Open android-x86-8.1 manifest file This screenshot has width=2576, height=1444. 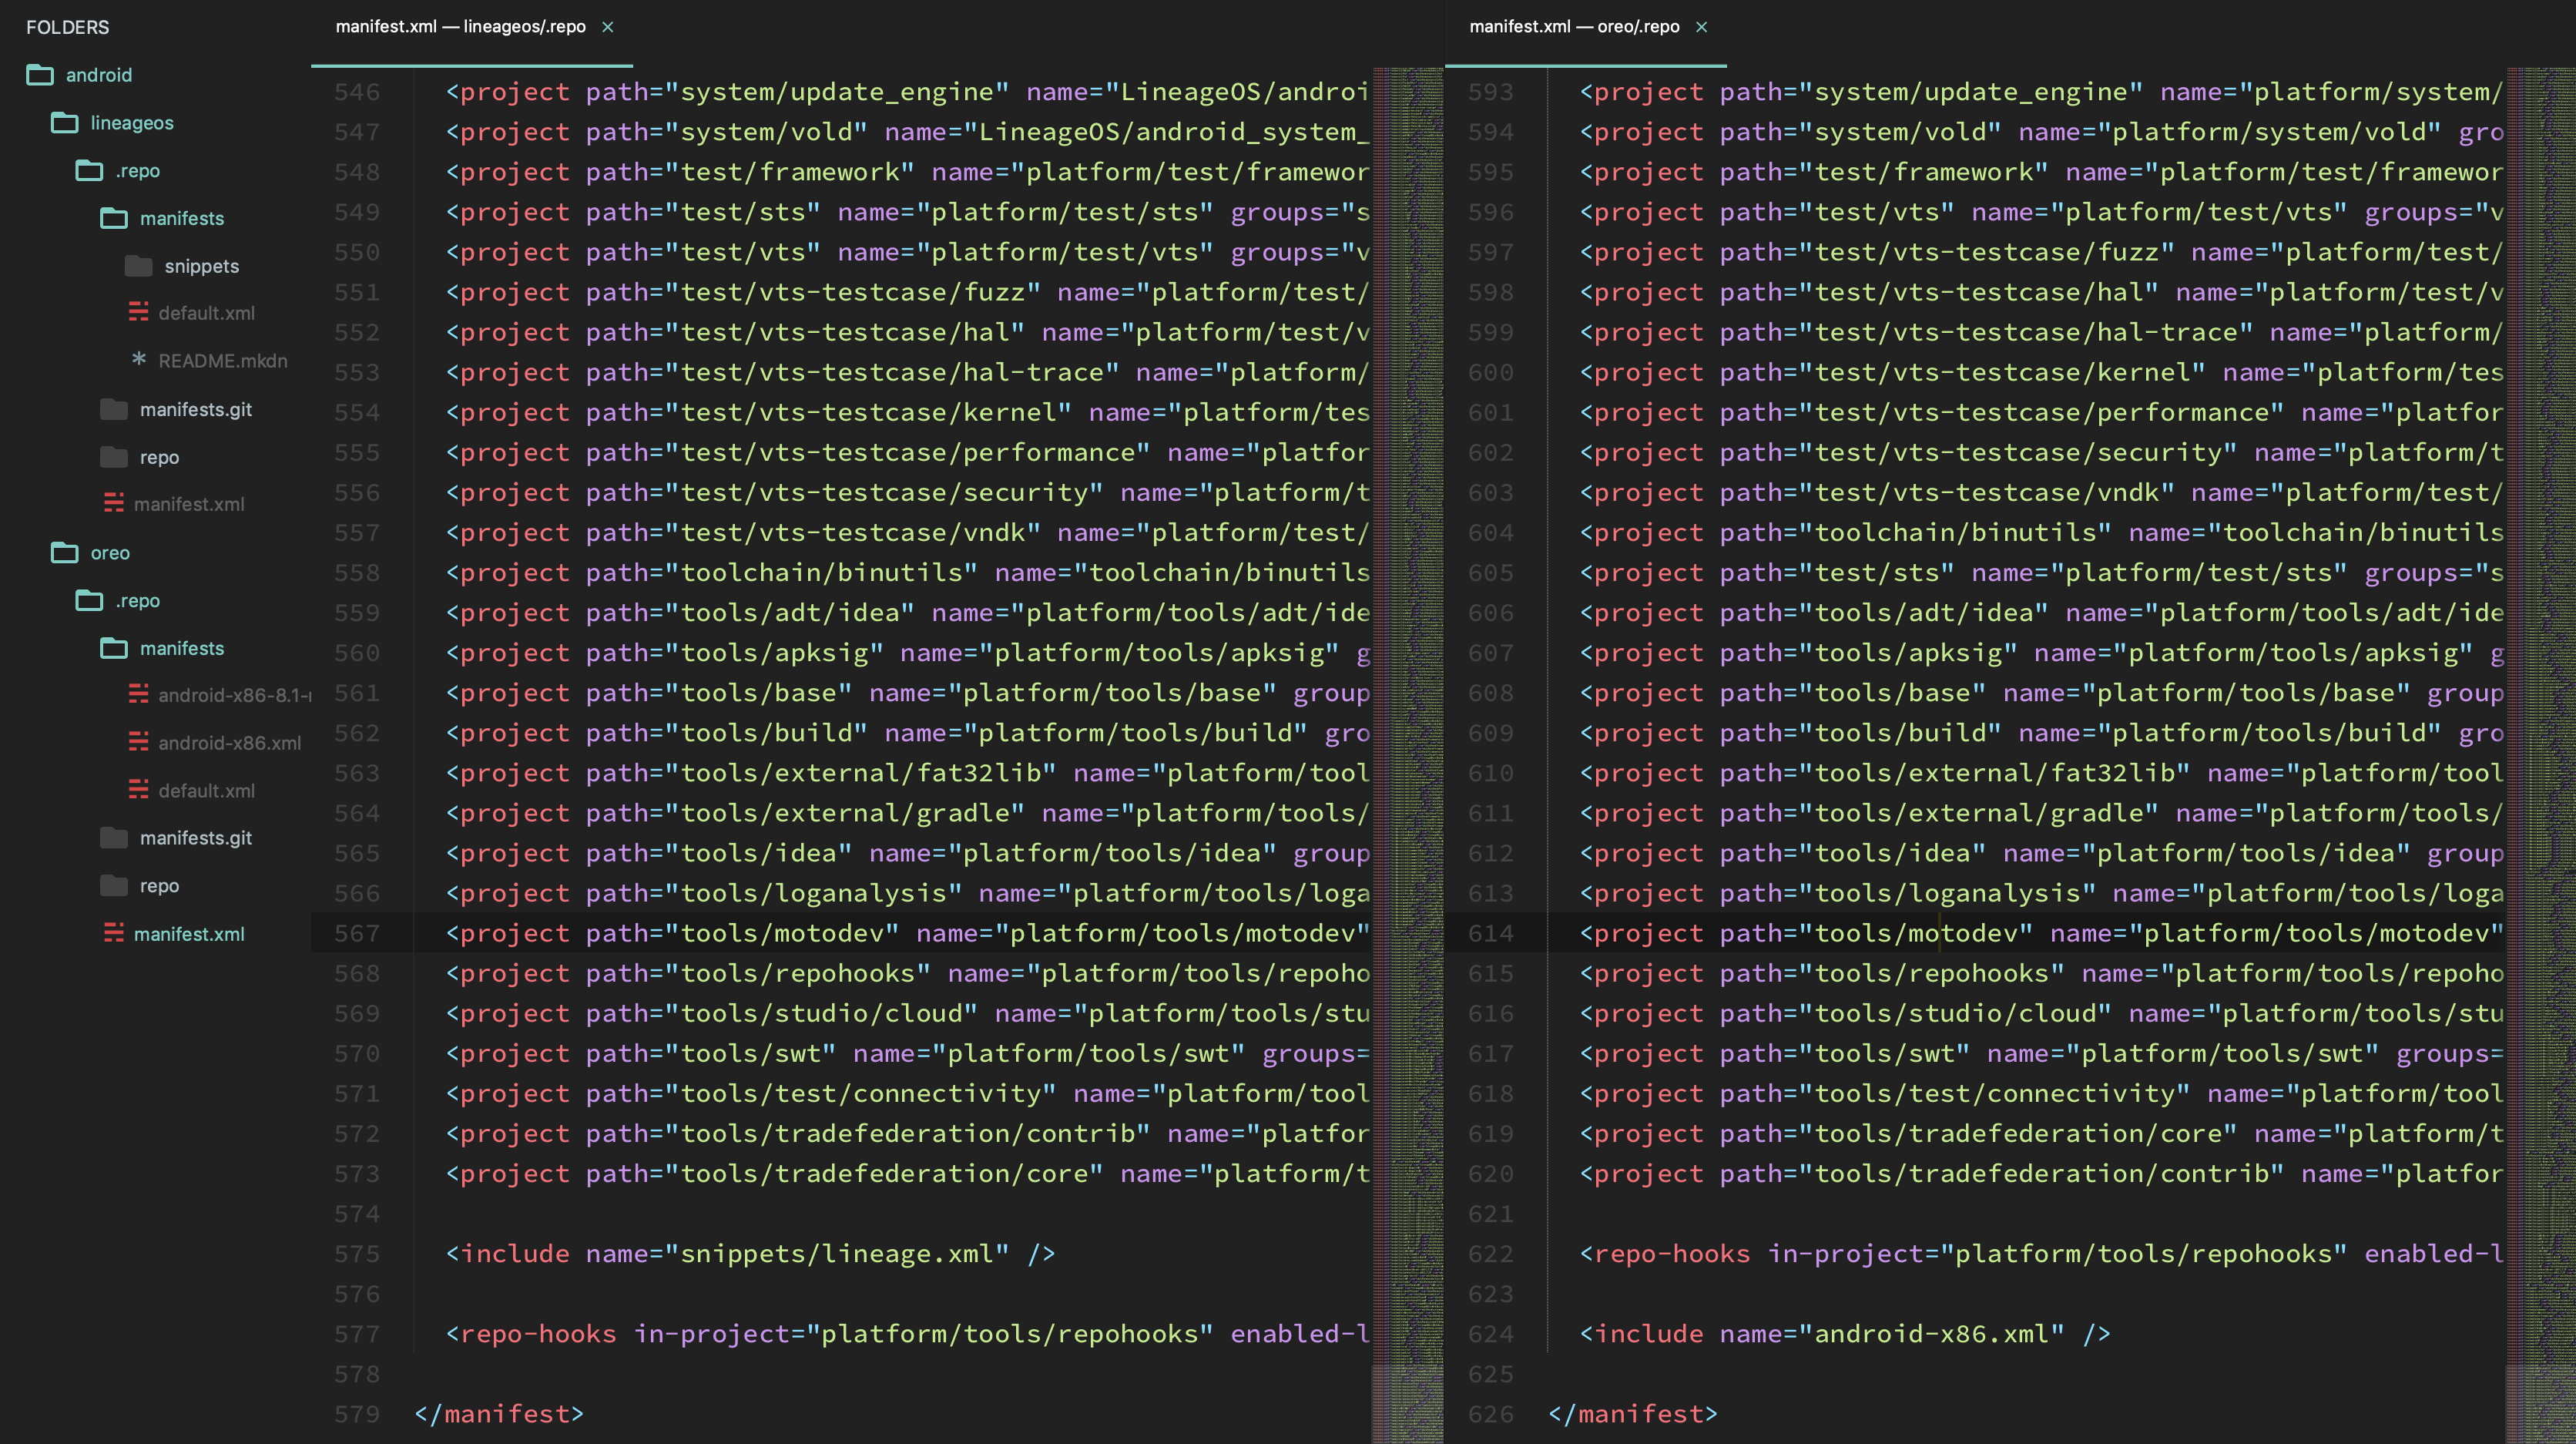coord(233,695)
